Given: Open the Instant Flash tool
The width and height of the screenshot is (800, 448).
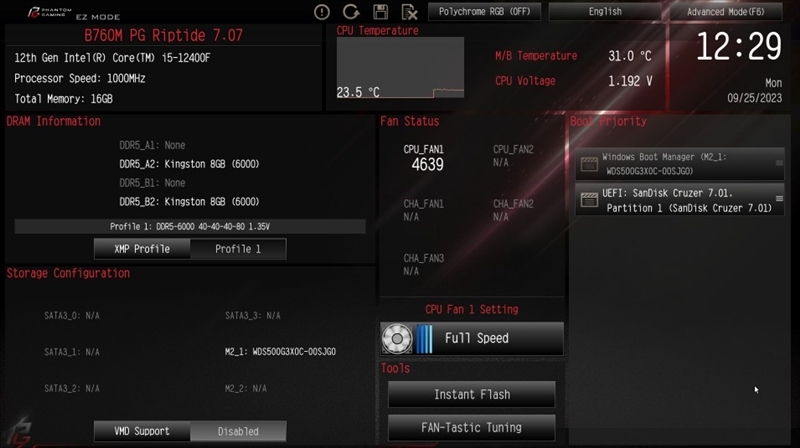Looking at the screenshot, I should coord(471,394).
